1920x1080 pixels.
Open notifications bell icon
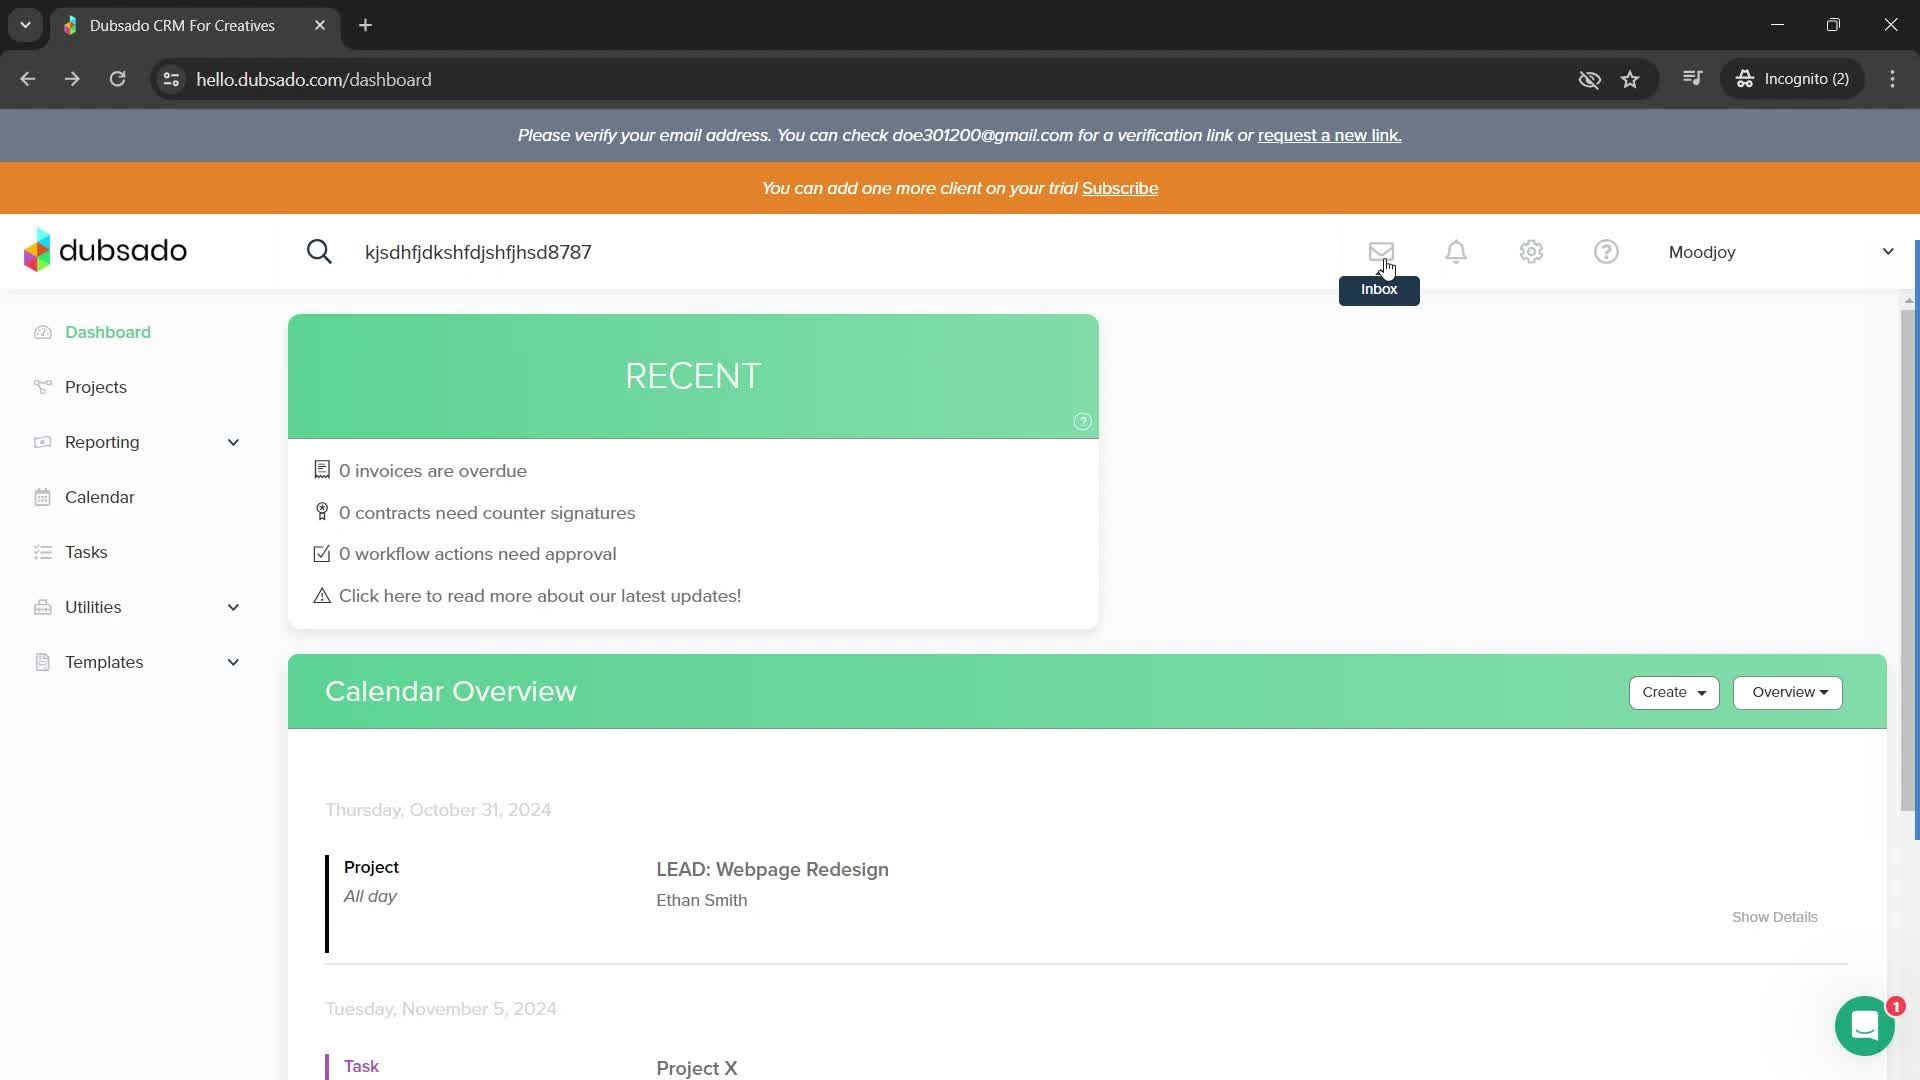click(1456, 252)
